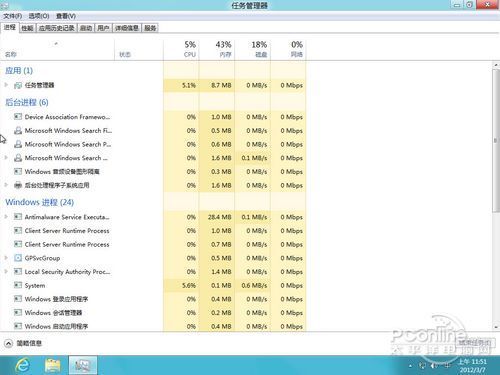Expand the GPSvcGroup row
The image size is (500, 375).
click(x=6, y=258)
